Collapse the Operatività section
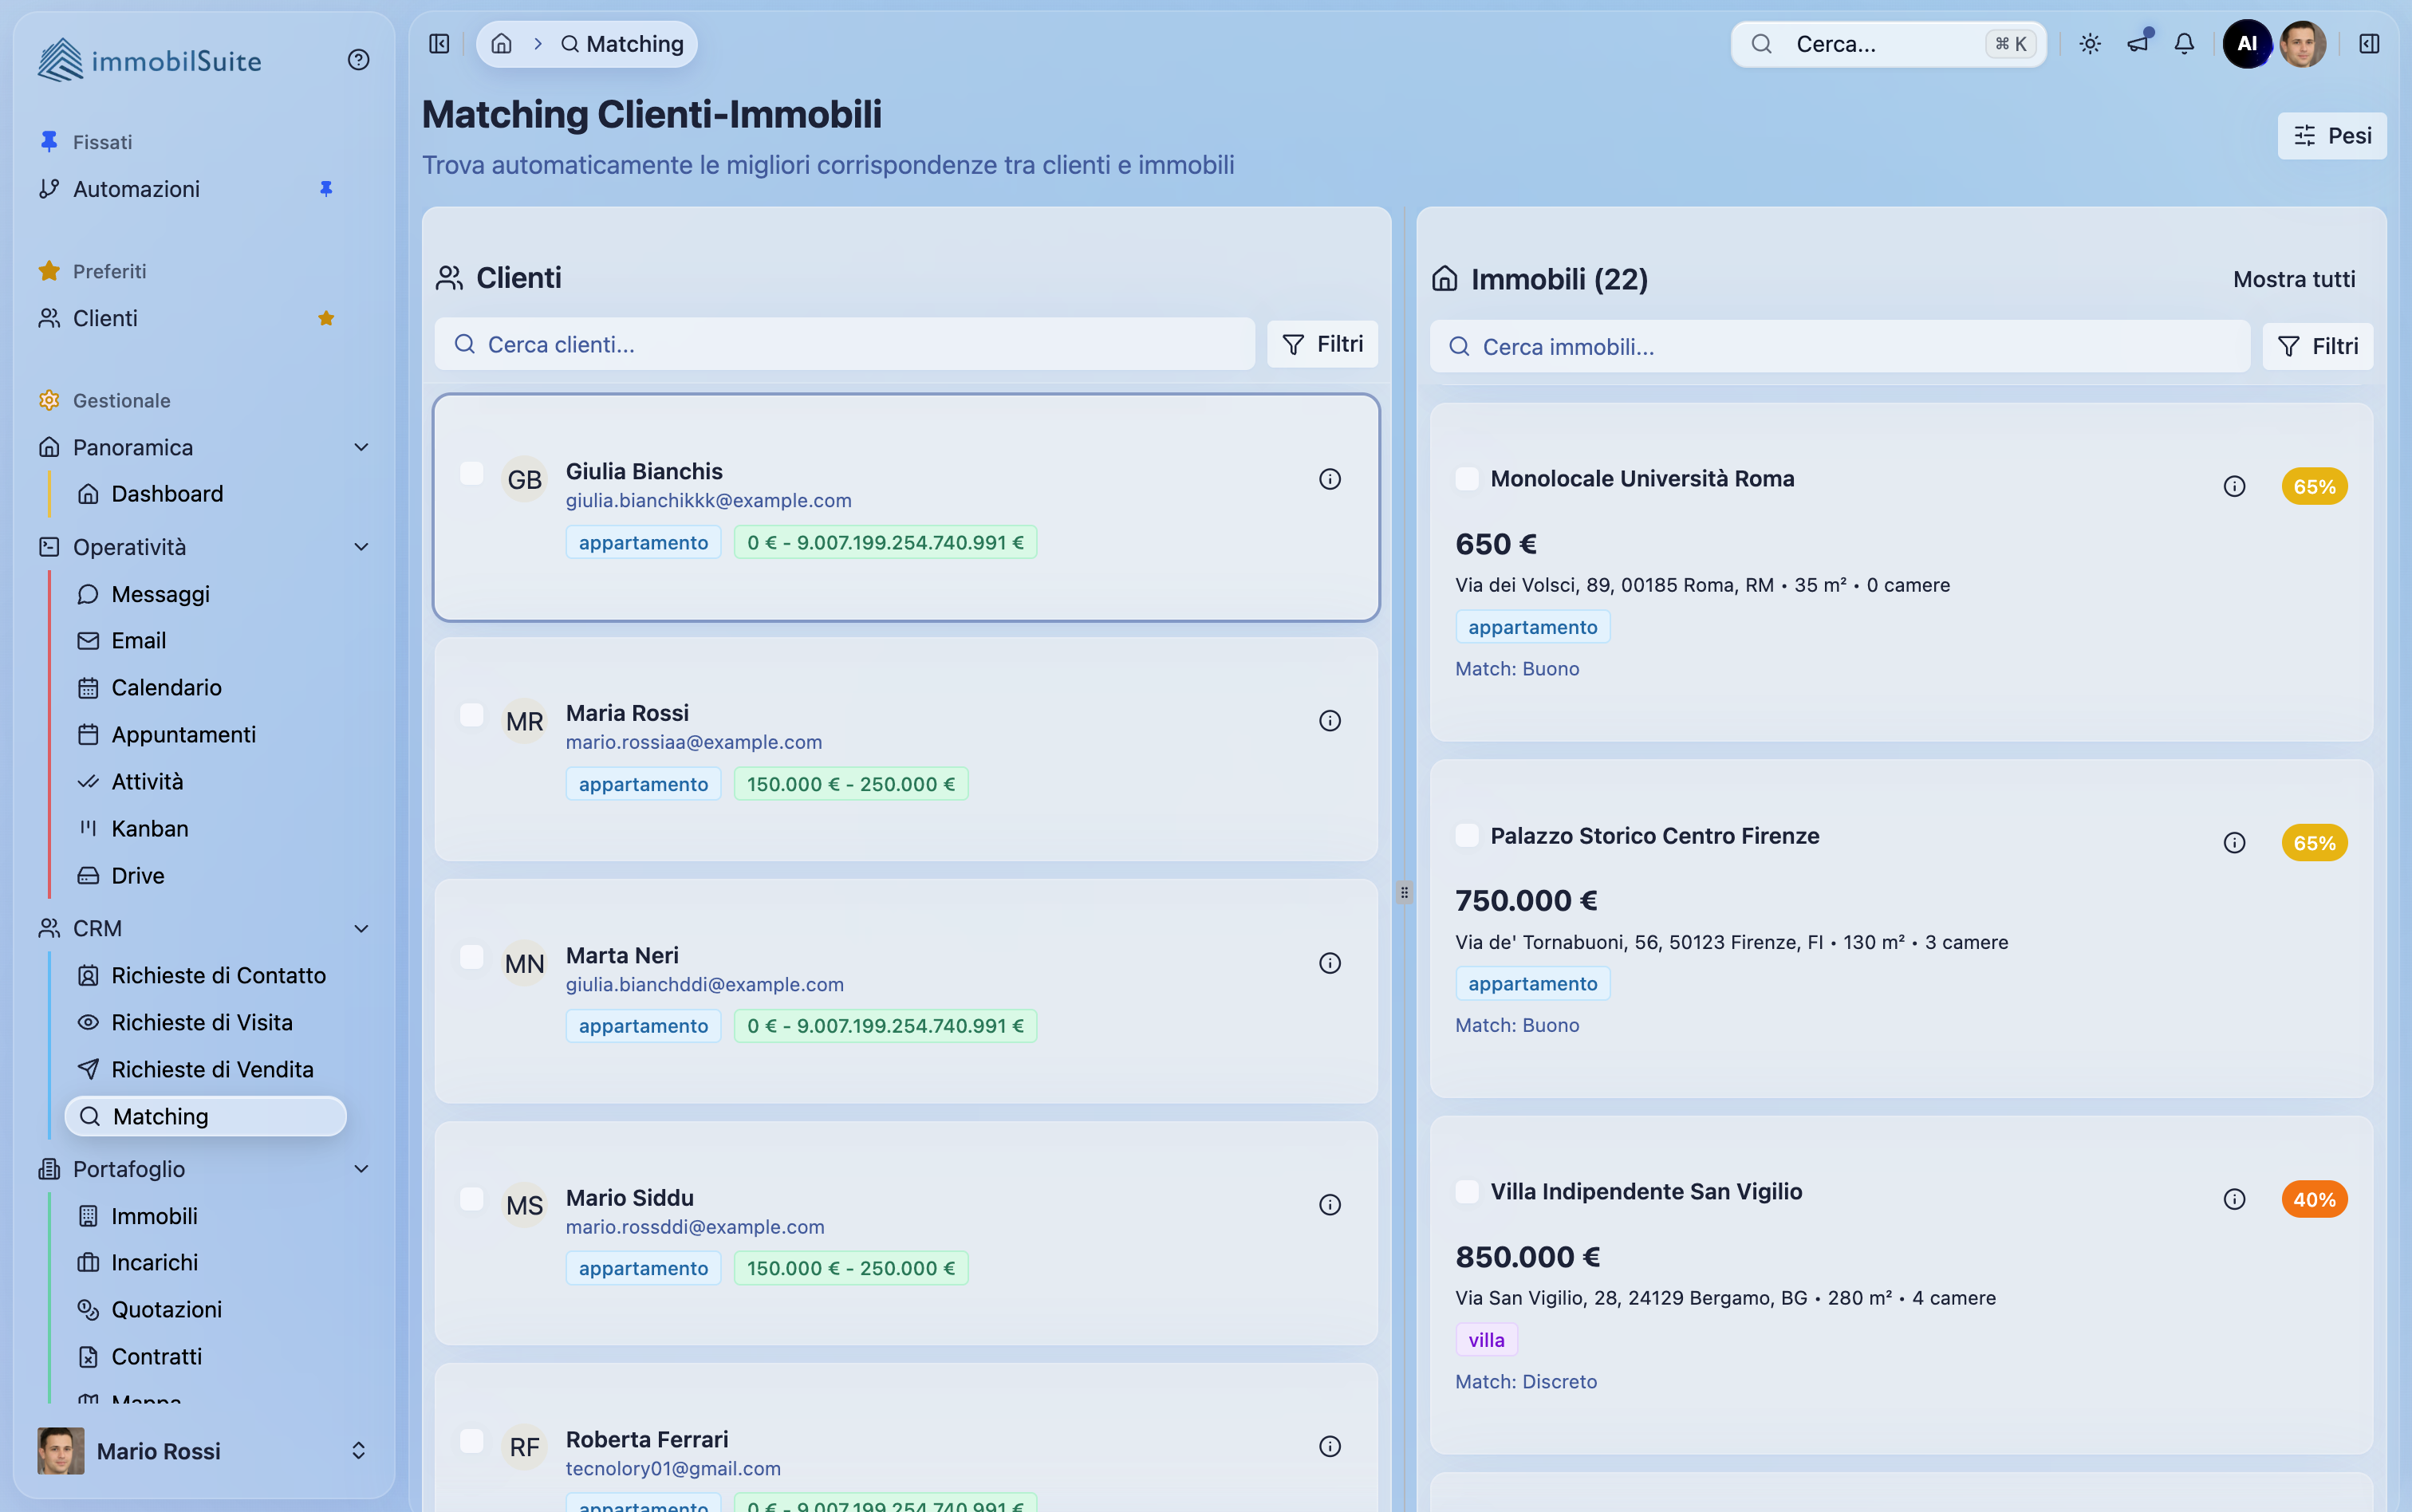 pos(361,547)
